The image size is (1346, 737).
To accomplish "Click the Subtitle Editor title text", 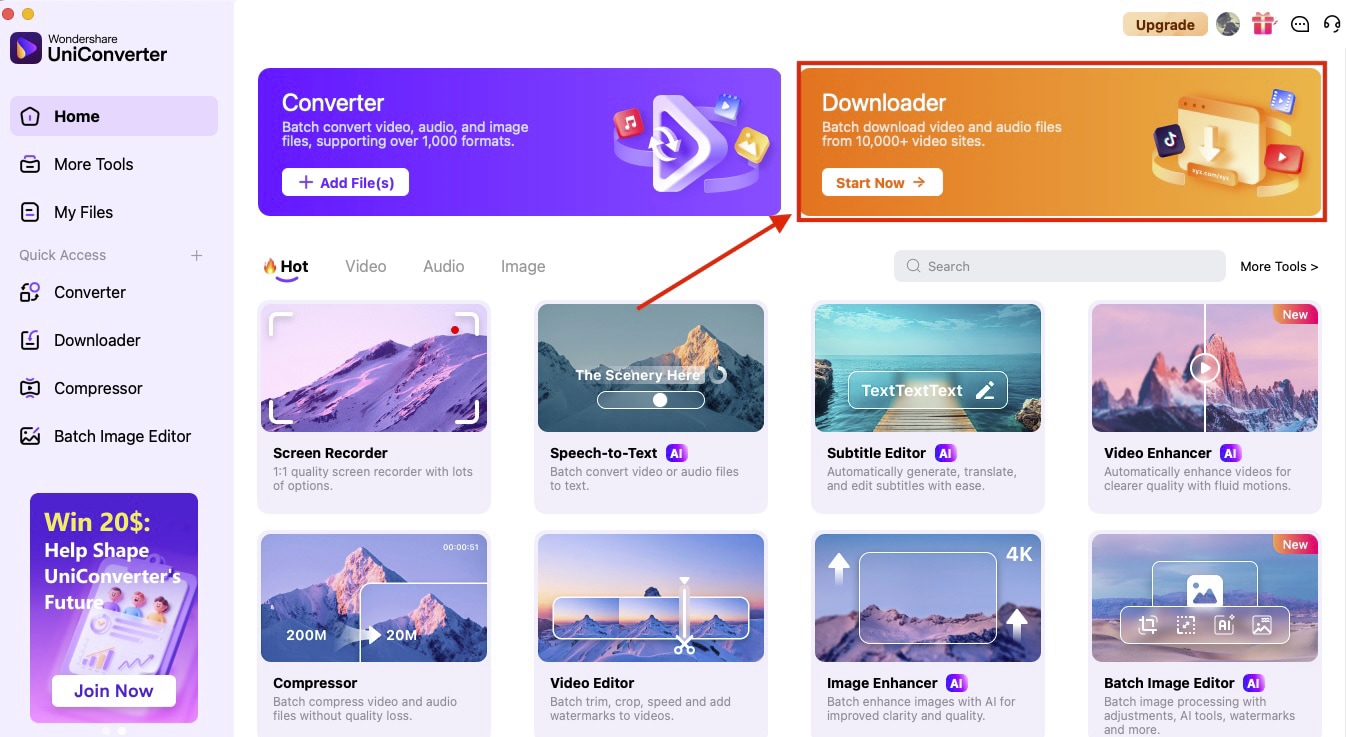I will click(877, 453).
